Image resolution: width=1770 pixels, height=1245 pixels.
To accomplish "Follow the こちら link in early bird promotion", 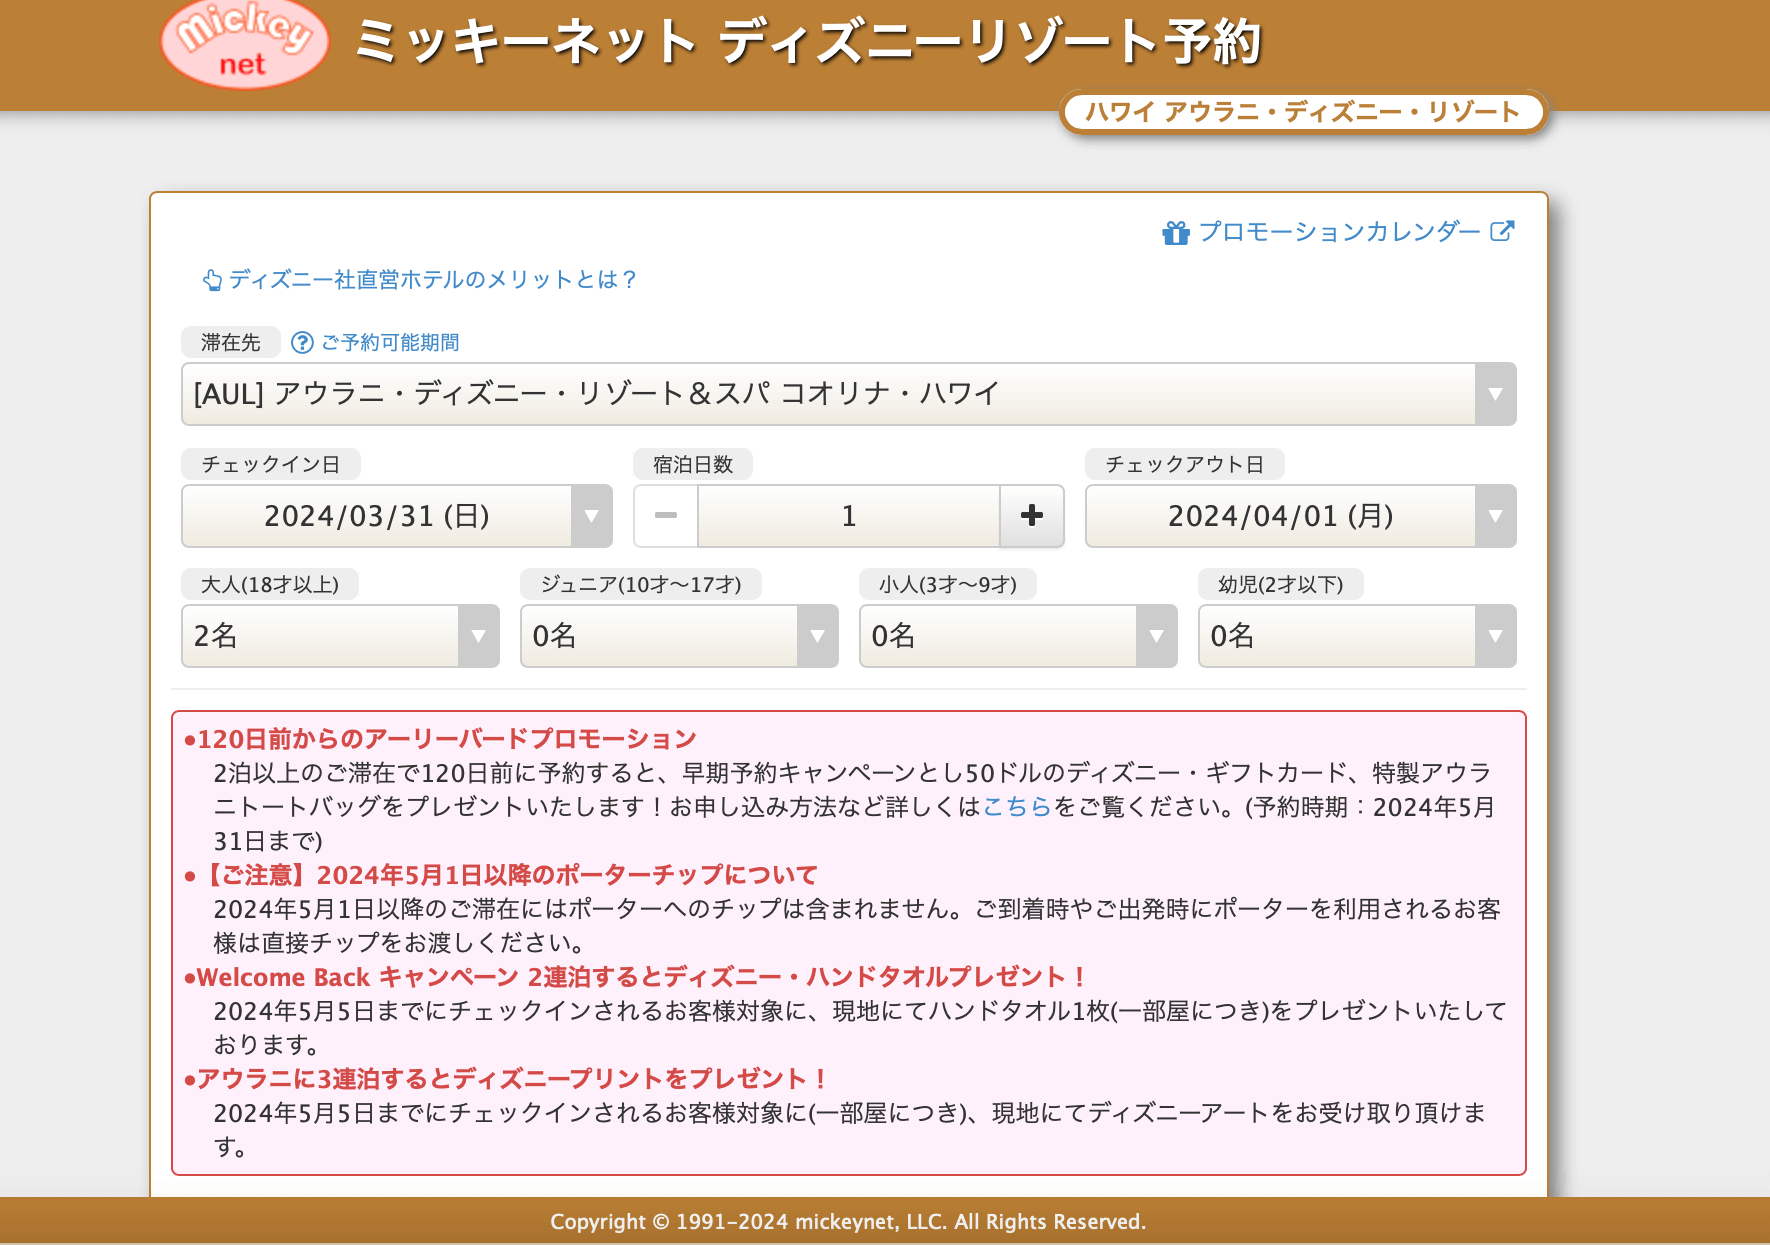I will (1017, 807).
